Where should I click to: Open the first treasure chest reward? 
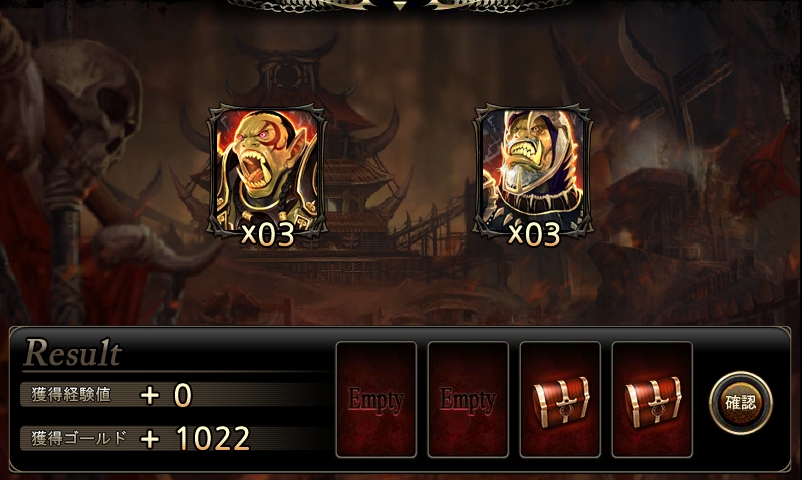click(x=560, y=399)
